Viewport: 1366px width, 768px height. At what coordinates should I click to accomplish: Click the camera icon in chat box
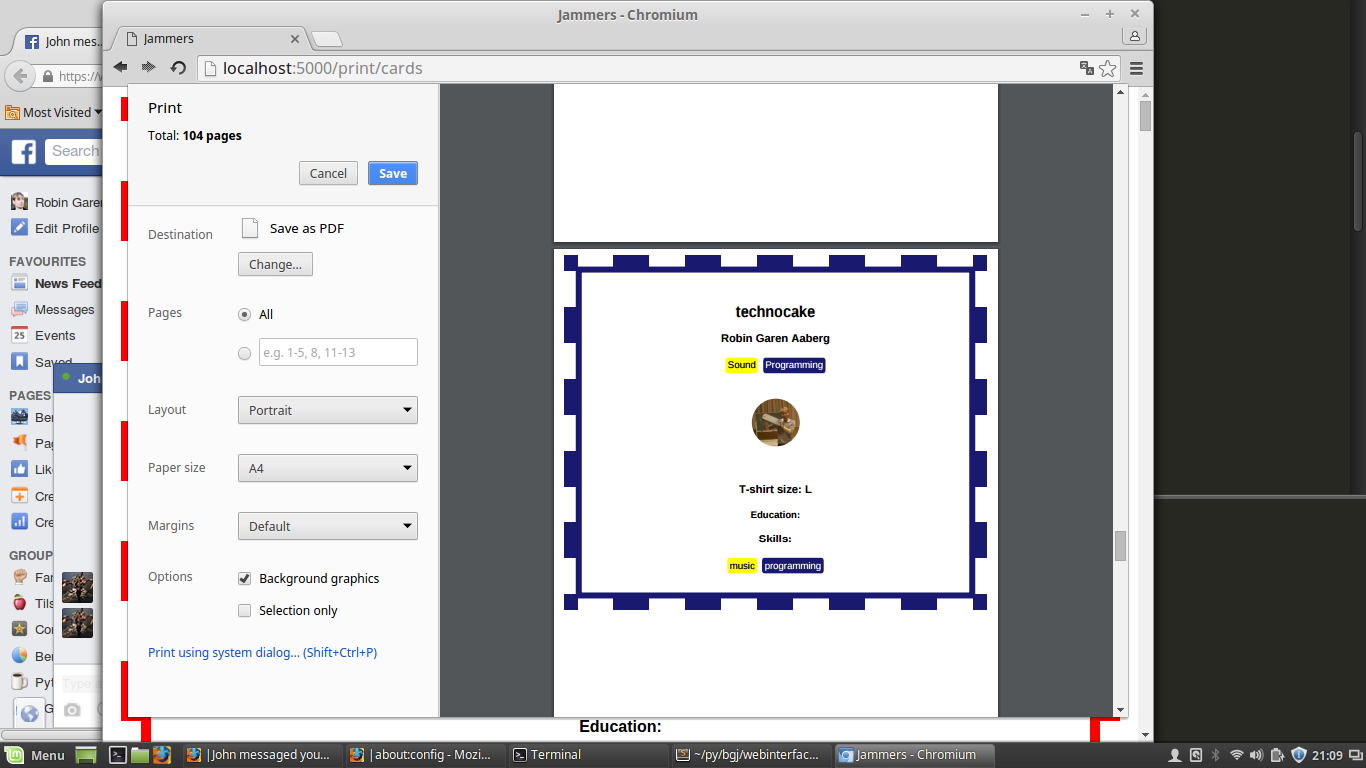(x=72, y=709)
